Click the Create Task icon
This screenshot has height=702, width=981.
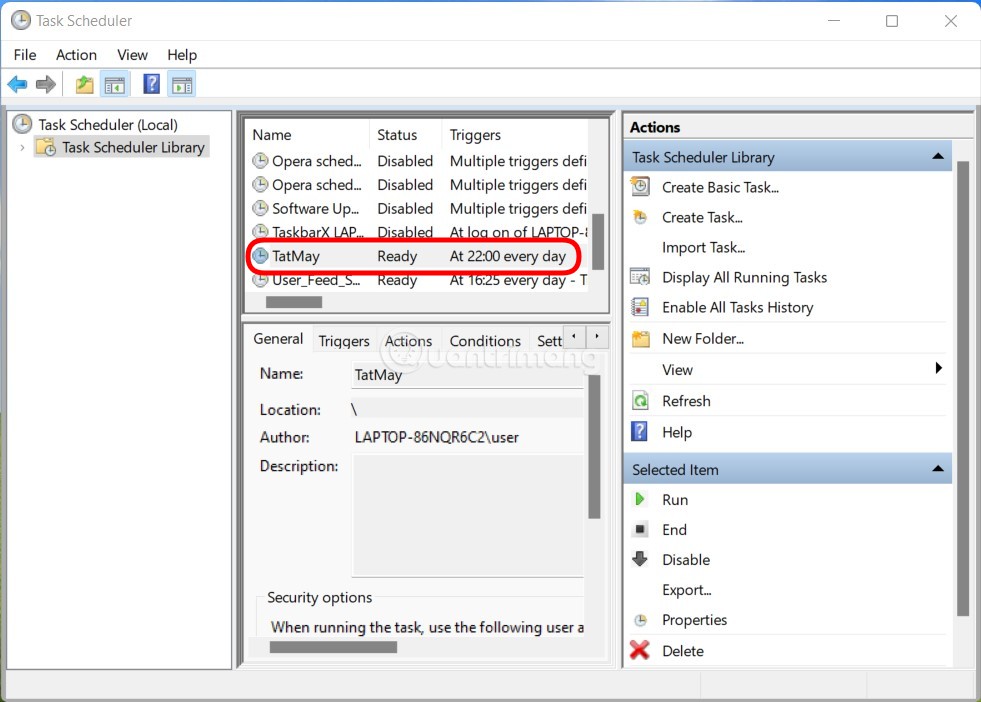tap(640, 217)
